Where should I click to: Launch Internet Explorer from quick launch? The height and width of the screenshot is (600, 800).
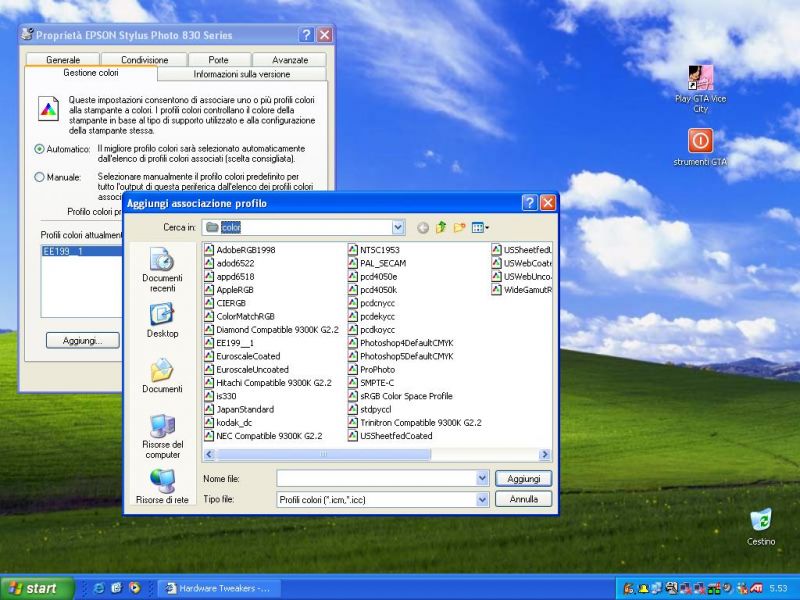[99, 588]
